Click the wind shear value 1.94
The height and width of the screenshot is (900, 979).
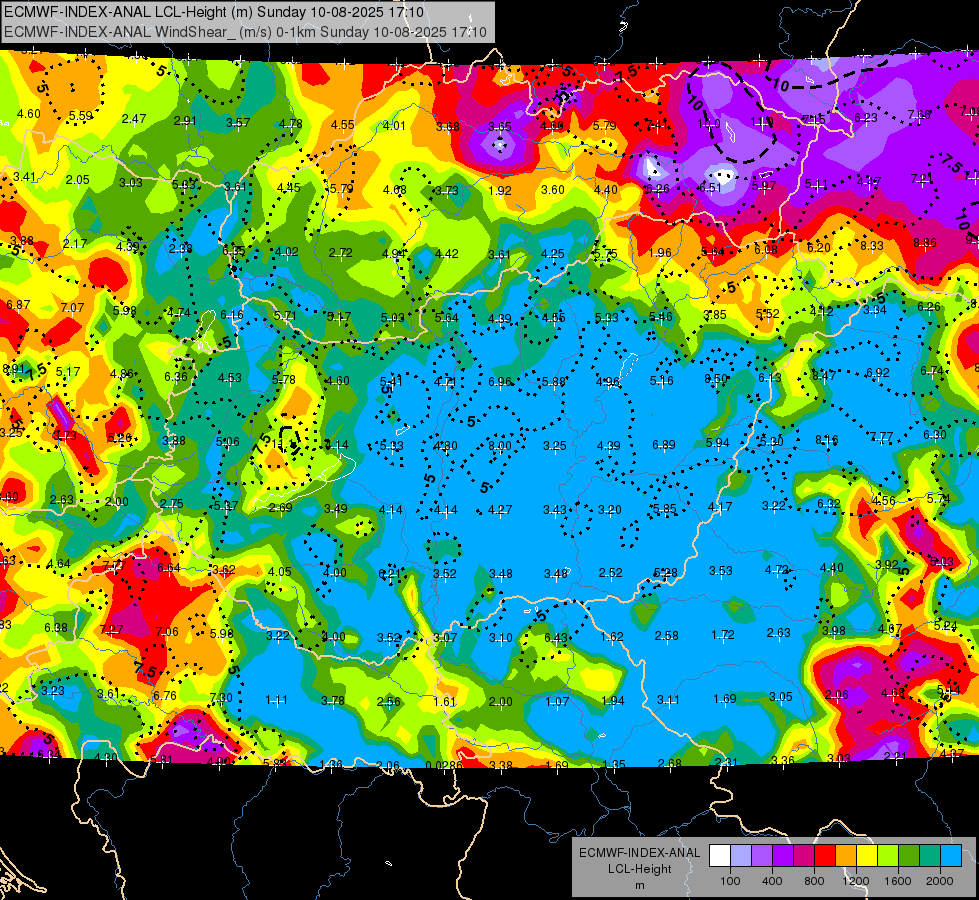tap(612, 701)
